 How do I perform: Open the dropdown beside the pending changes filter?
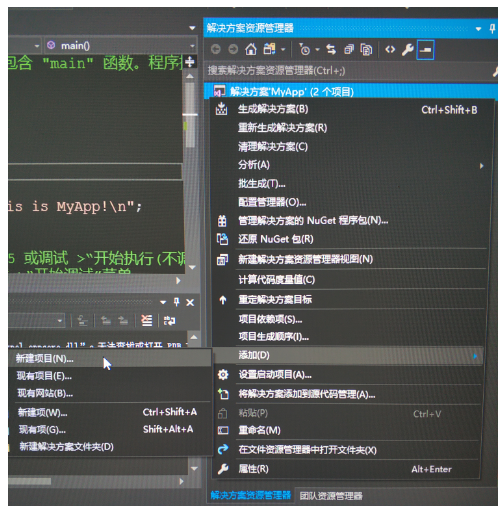point(317,50)
